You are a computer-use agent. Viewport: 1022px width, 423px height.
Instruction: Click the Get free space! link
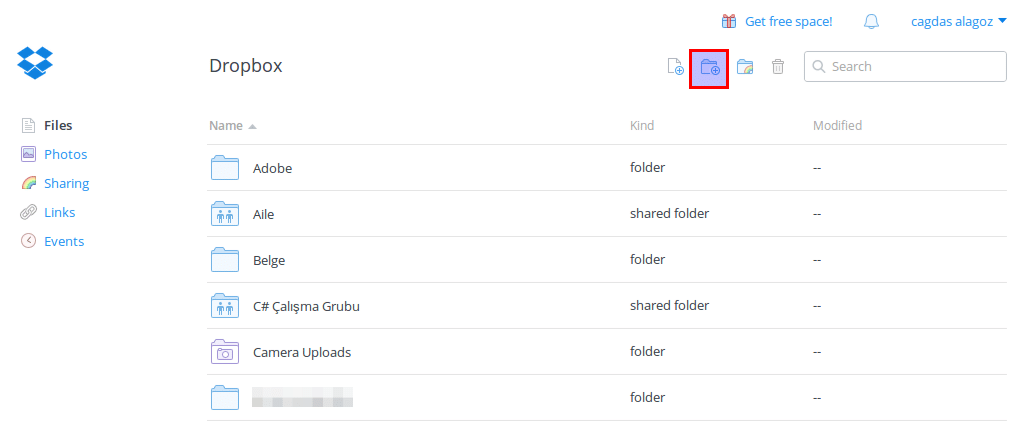789,22
